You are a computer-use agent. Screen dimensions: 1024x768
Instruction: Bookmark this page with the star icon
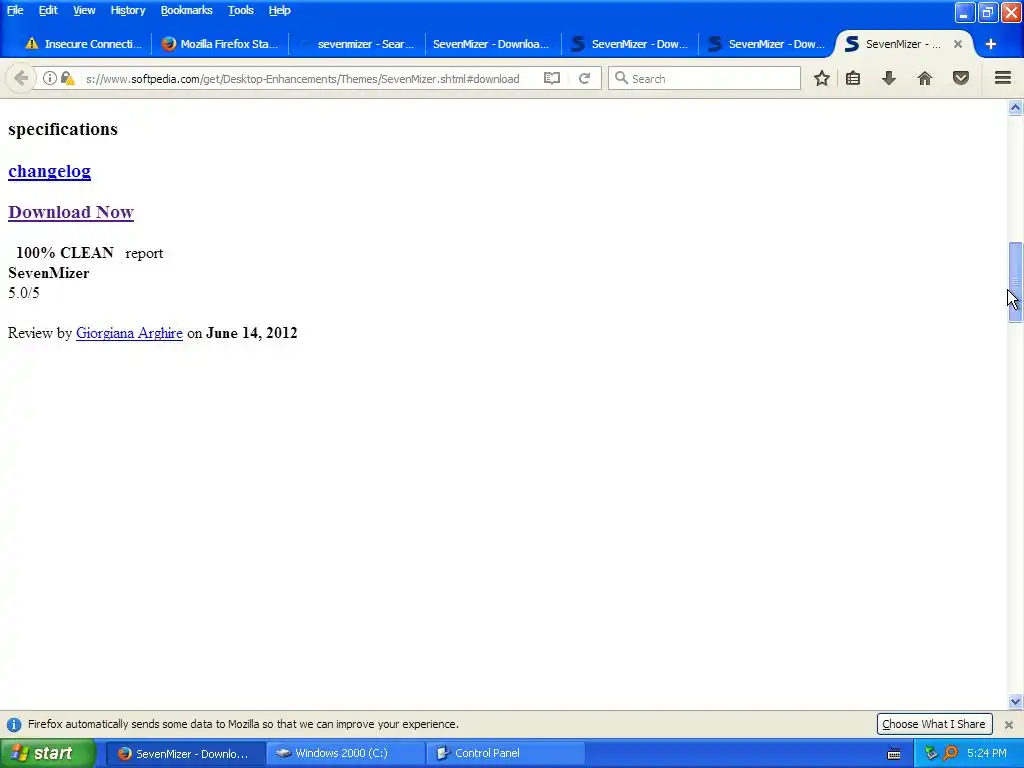tap(822, 78)
